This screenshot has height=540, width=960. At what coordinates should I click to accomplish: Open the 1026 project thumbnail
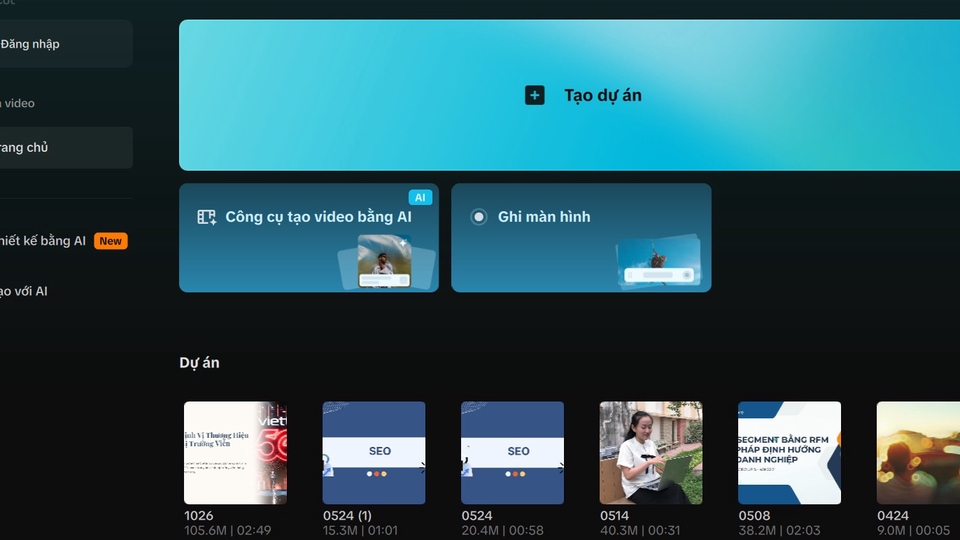coord(235,453)
